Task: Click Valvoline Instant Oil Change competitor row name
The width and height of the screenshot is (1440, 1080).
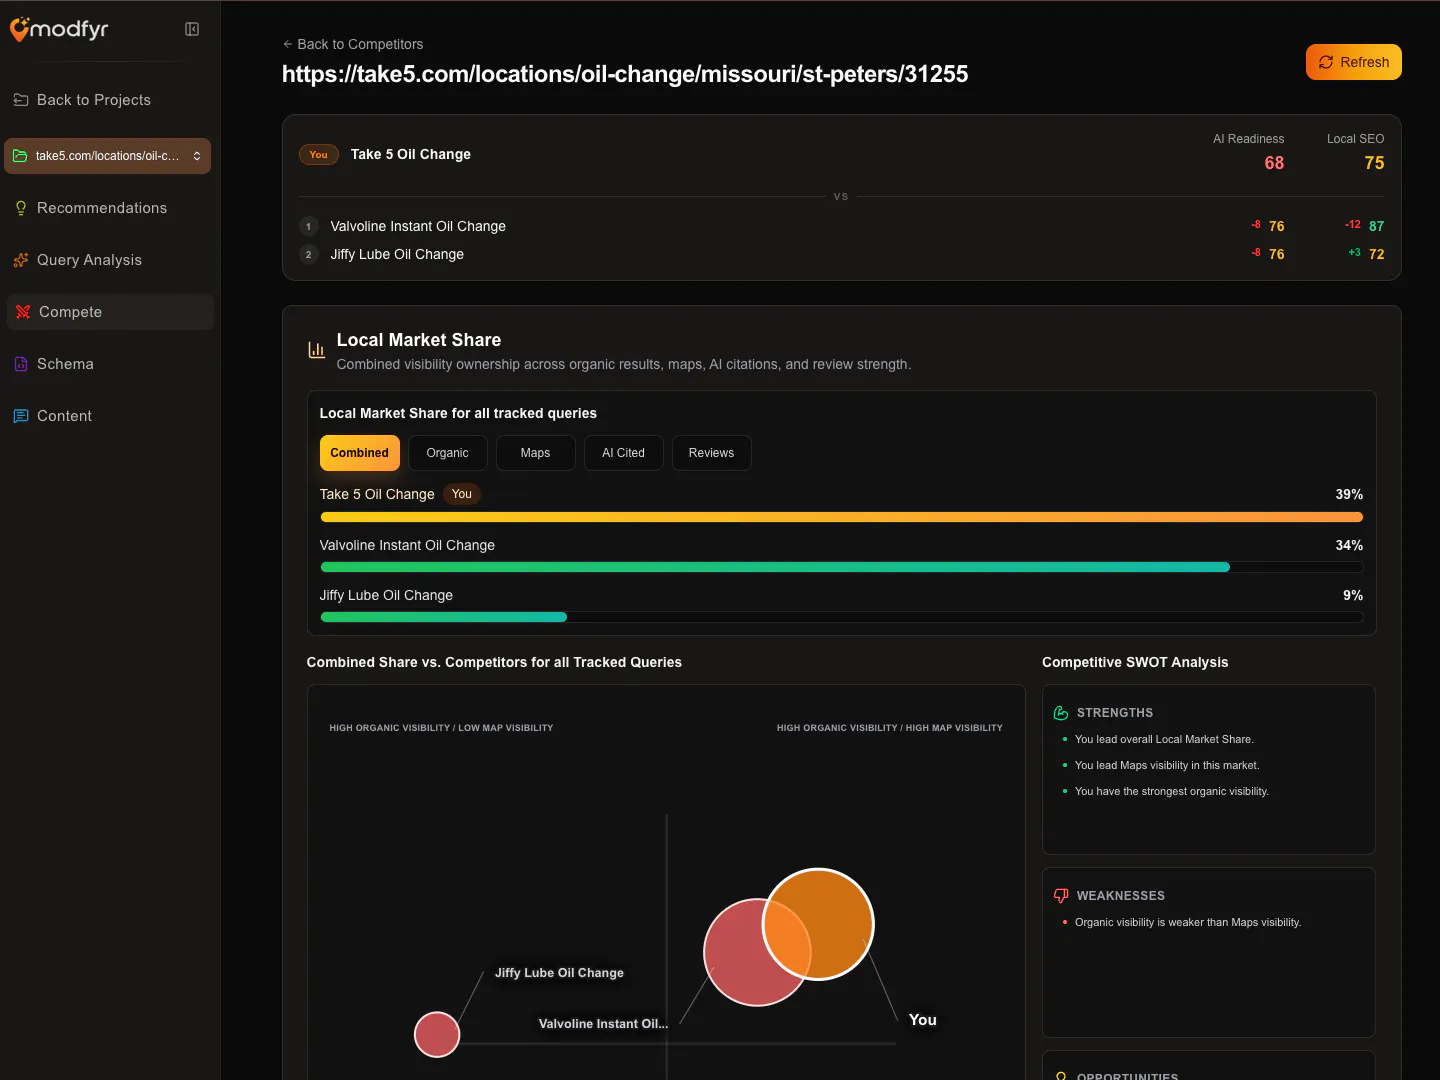Action: (418, 226)
